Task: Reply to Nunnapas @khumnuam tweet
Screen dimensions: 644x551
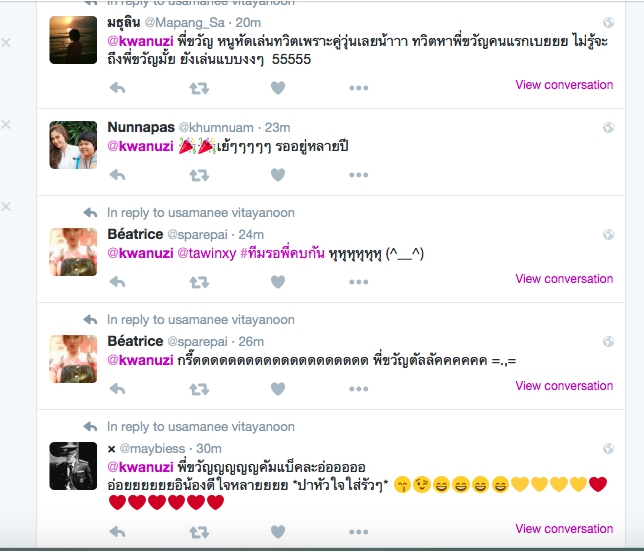Action: [x=117, y=175]
